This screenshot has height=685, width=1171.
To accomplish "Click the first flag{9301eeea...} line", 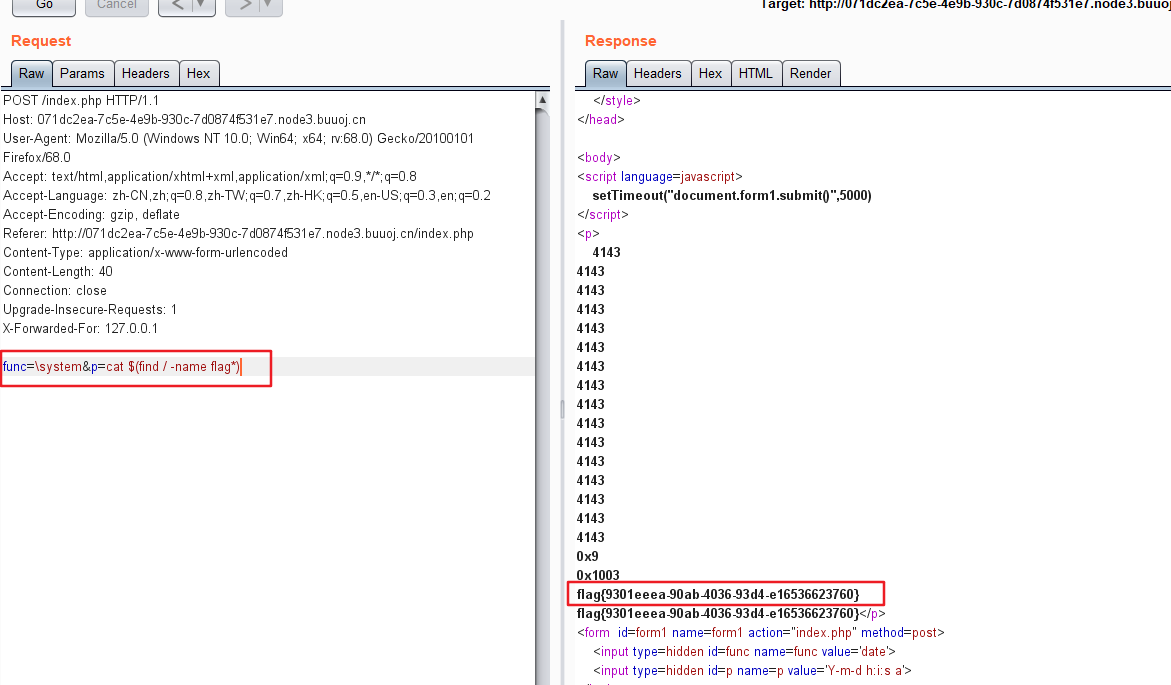I will 718,595.
